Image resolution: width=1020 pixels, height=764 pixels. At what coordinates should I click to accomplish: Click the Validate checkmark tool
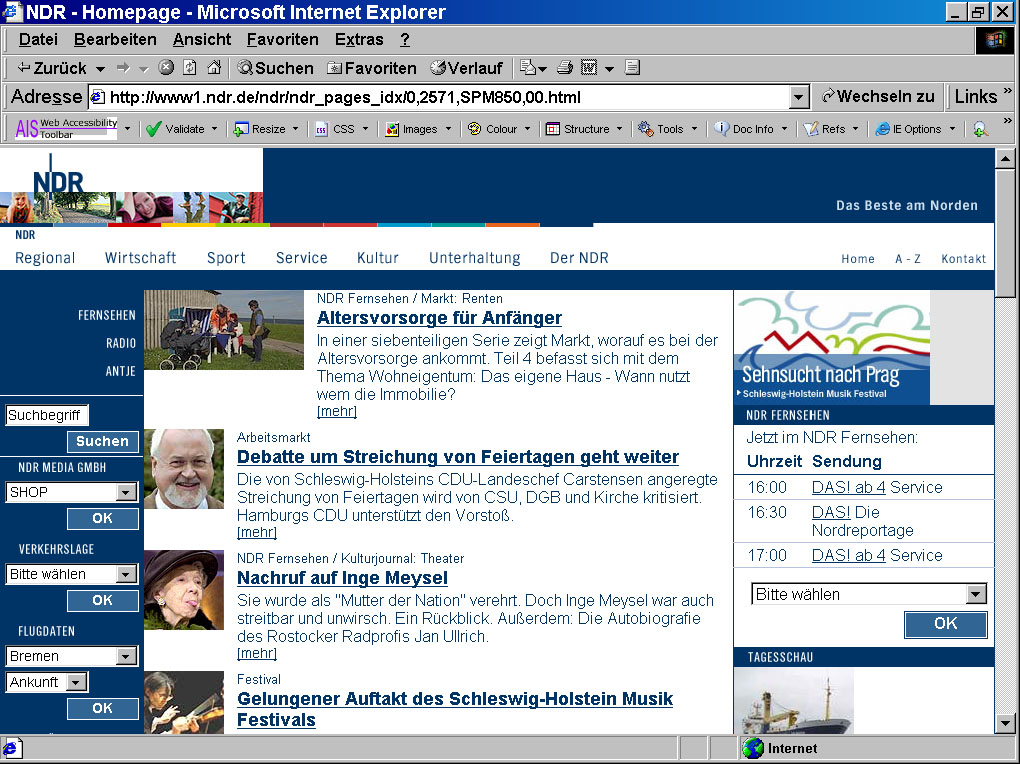(x=175, y=129)
